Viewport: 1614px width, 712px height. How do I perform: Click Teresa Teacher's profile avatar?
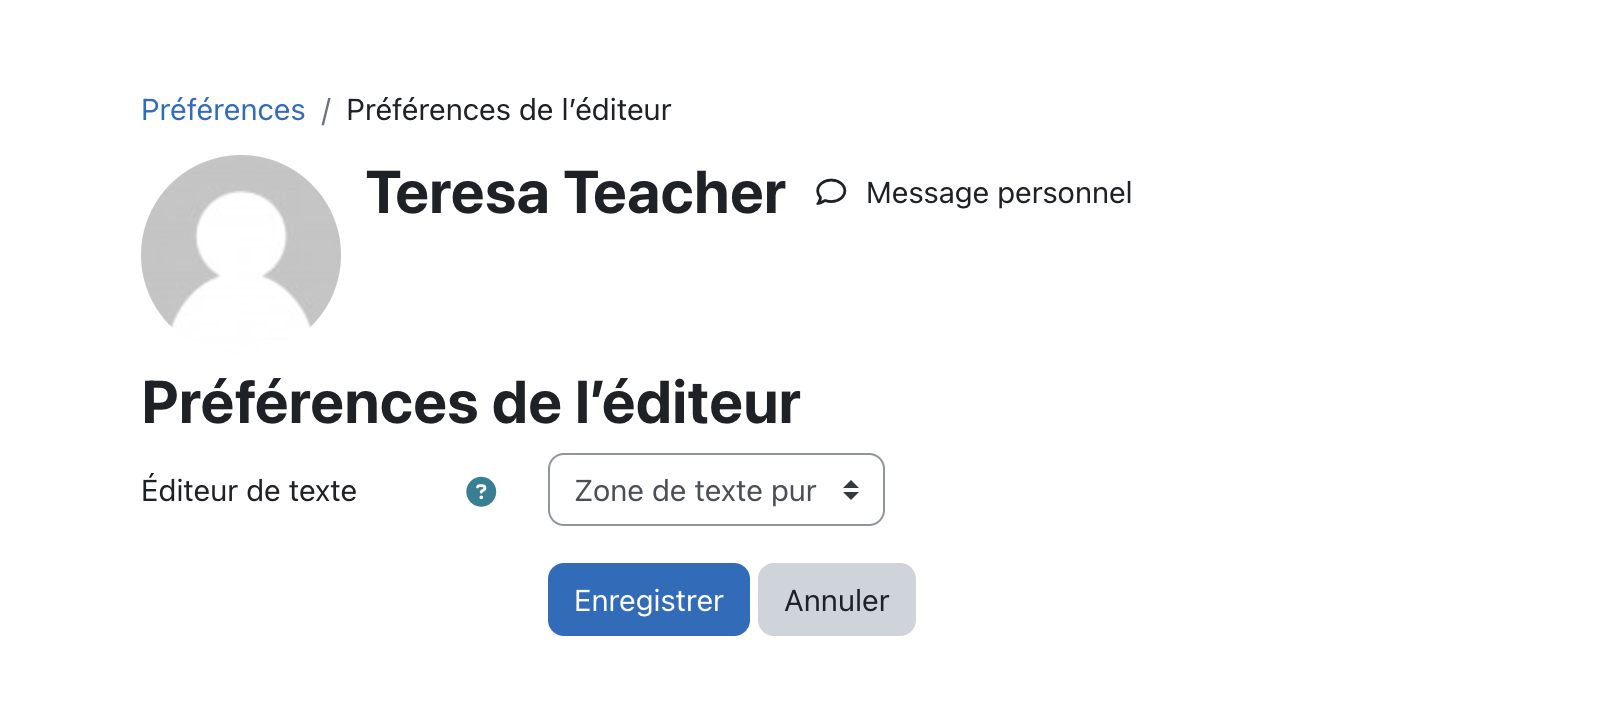coord(241,255)
